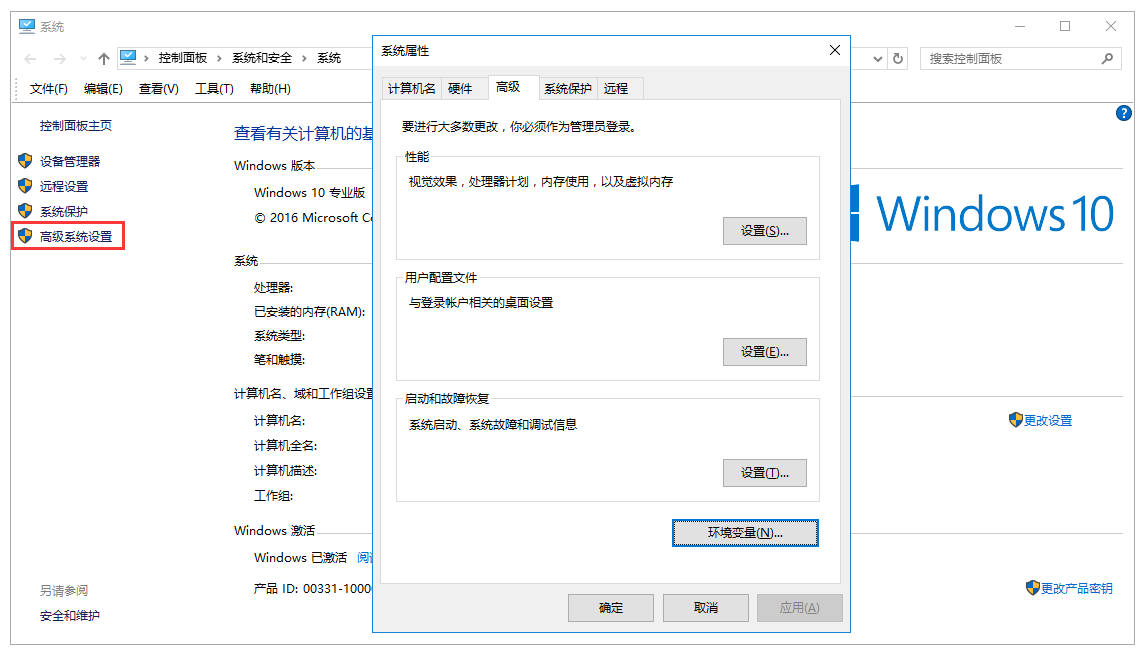Click the 环境变量(N)... button

(745, 533)
